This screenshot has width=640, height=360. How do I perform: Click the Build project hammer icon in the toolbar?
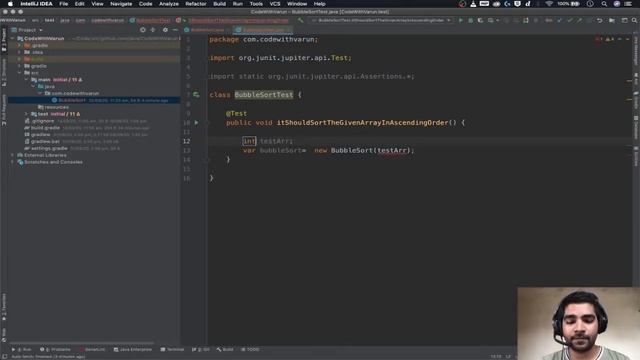(301, 20)
